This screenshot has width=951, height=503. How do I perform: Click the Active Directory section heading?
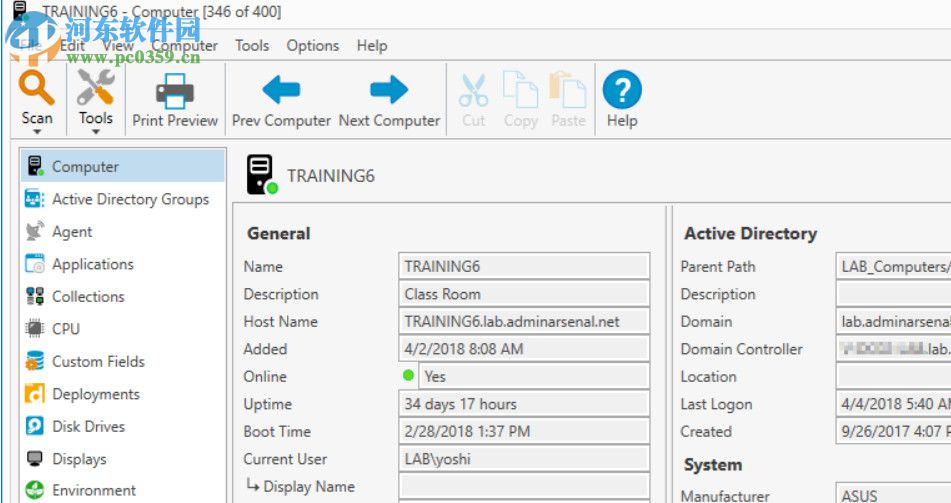750,234
